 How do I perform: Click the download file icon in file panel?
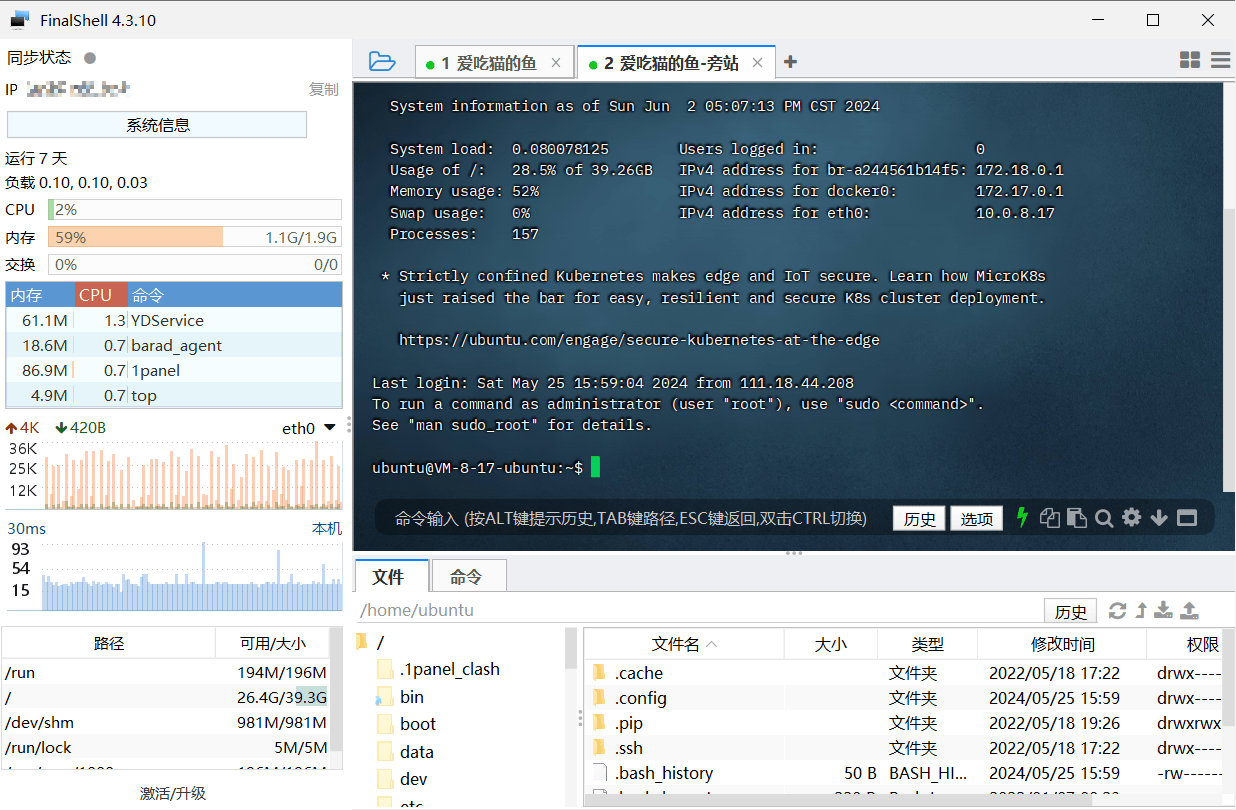[1163, 610]
